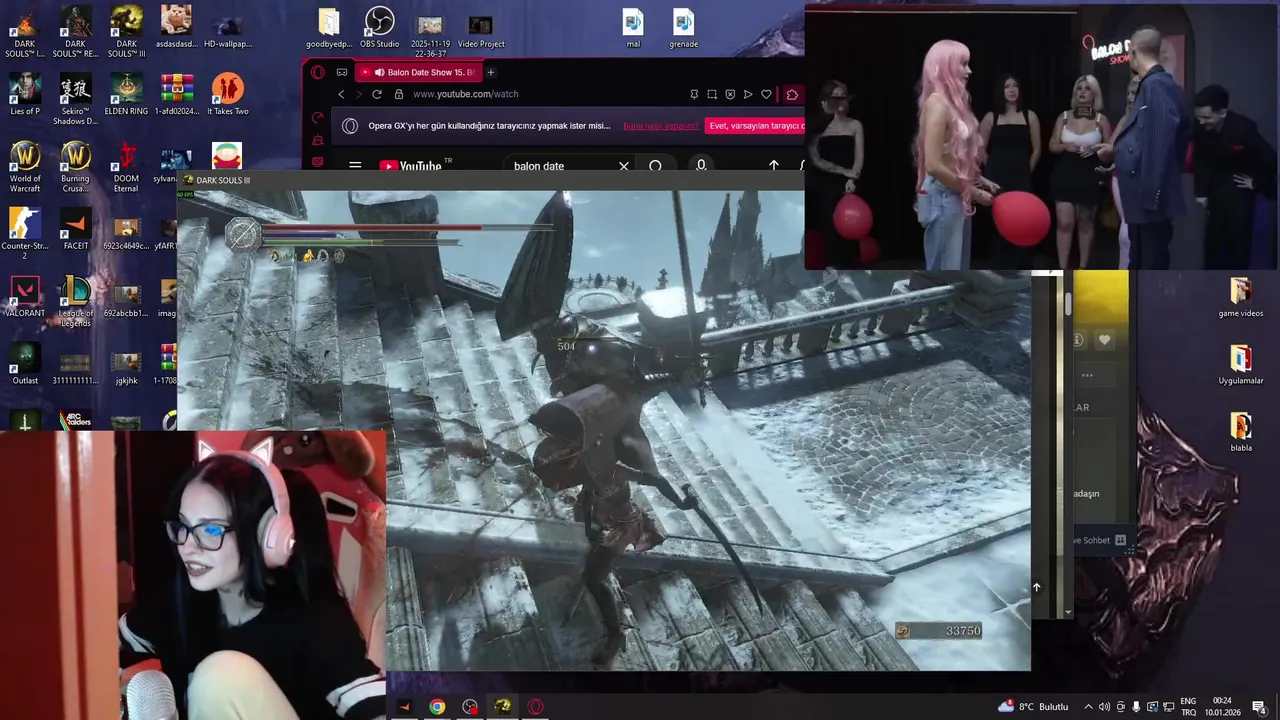Click the heart bookmark icon in address bar

[x=766, y=94]
